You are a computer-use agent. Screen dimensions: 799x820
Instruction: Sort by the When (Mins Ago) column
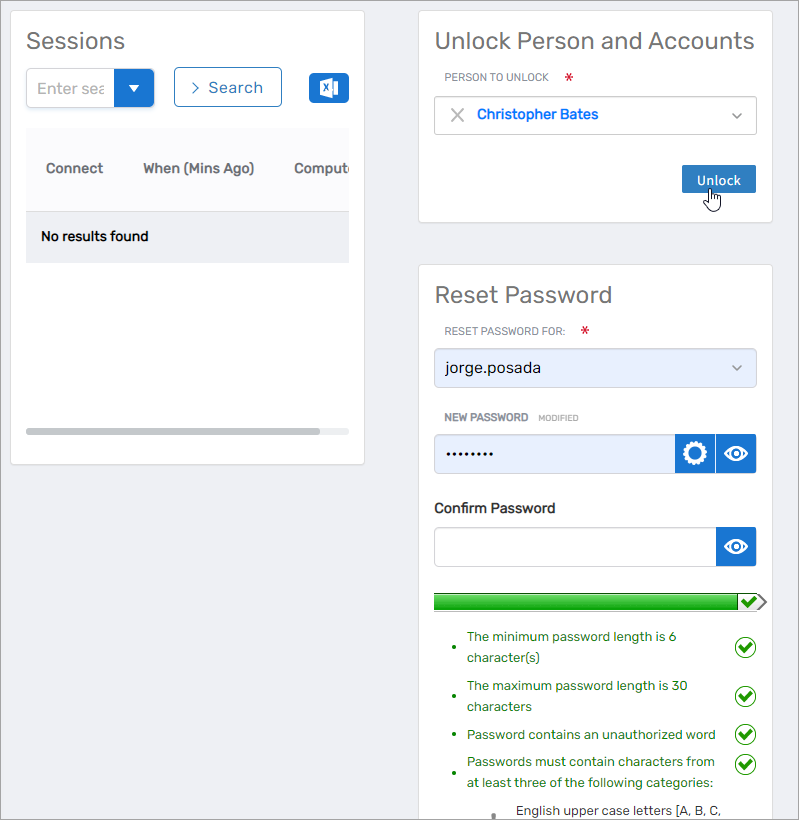click(x=198, y=168)
